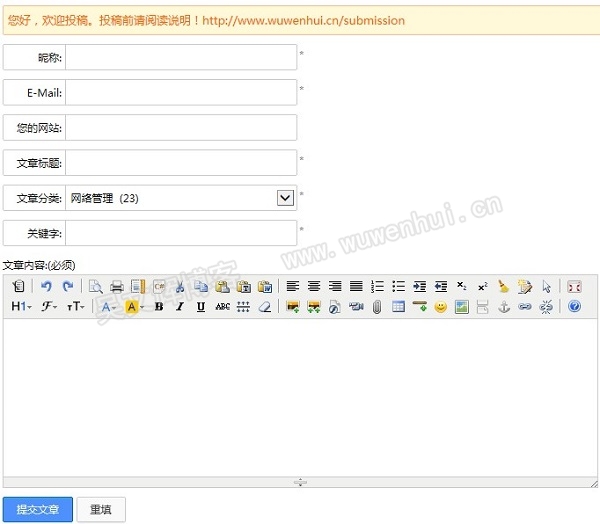Expand the 文章分类 category dropdown
Screen dimensions: 600x524
click(x=285, y=198)
